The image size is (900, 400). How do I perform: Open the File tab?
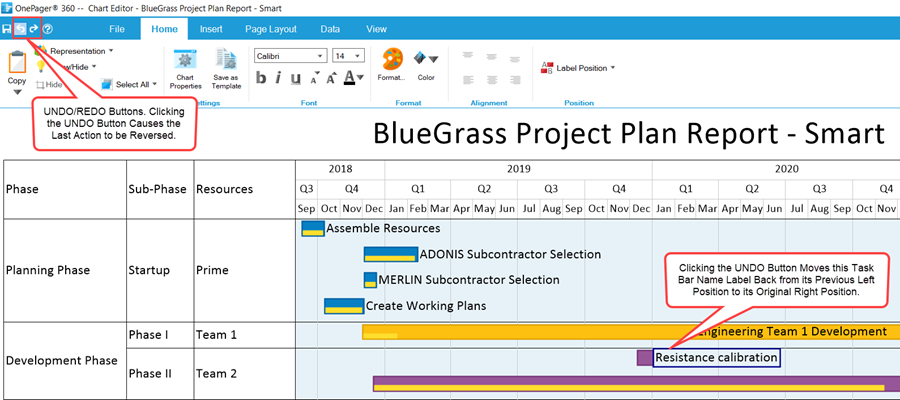[117, 29]
